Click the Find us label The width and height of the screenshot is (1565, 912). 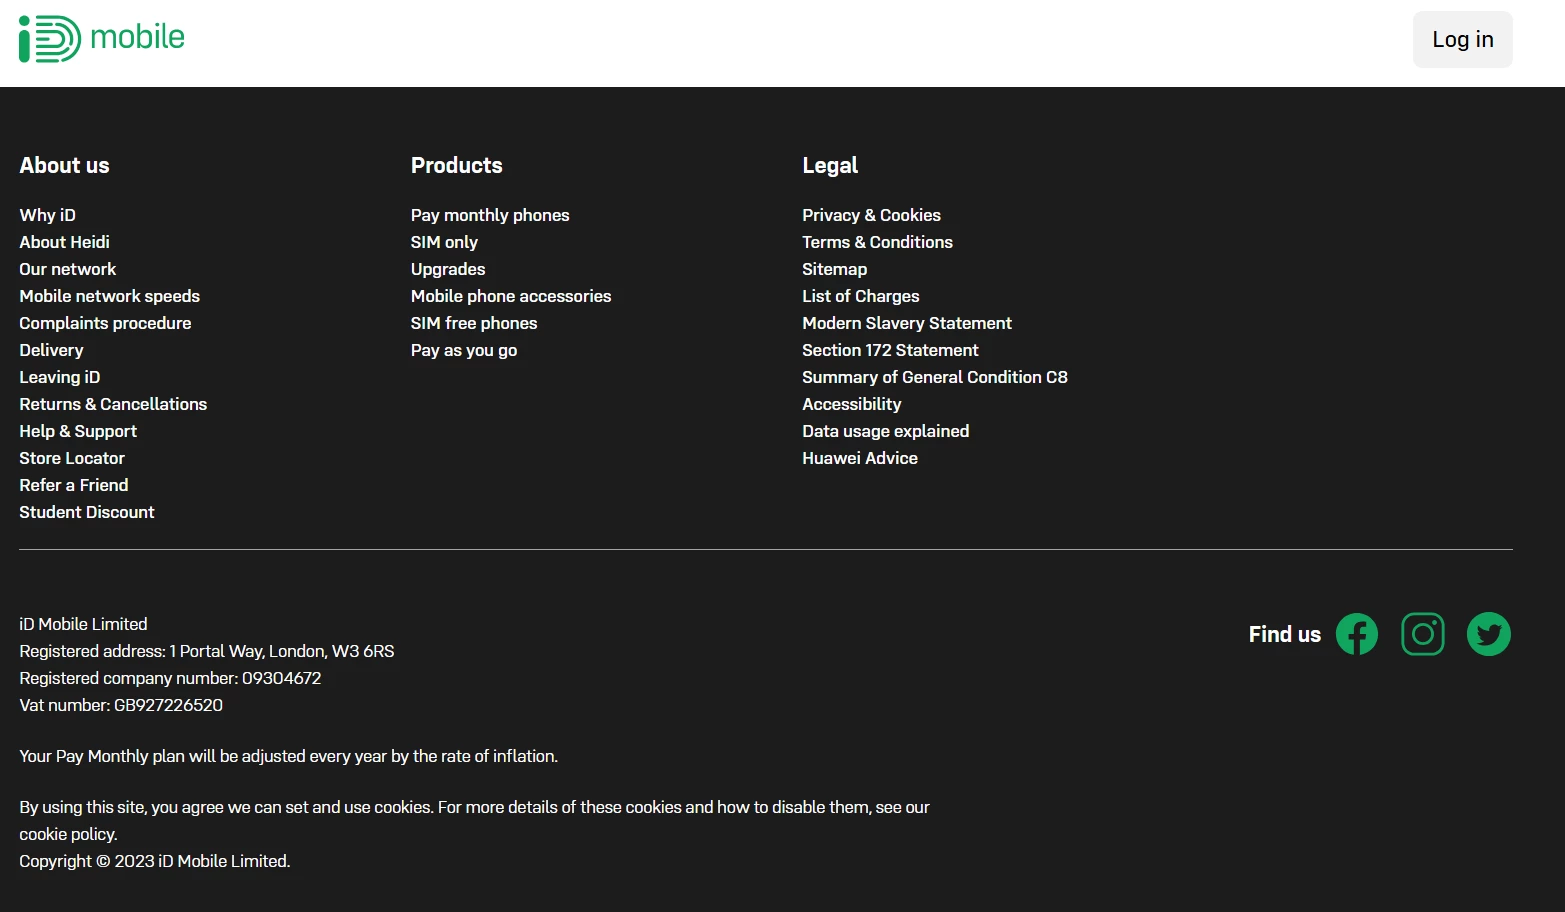click(x=1285, y=634)
